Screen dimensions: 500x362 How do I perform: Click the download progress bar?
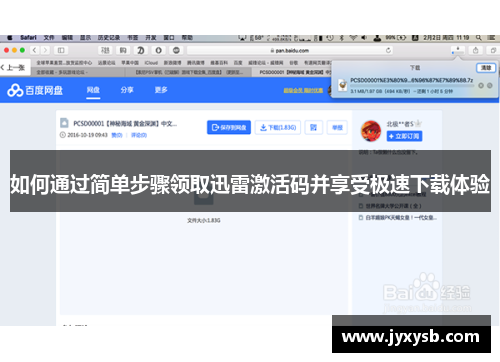[412, 86]
